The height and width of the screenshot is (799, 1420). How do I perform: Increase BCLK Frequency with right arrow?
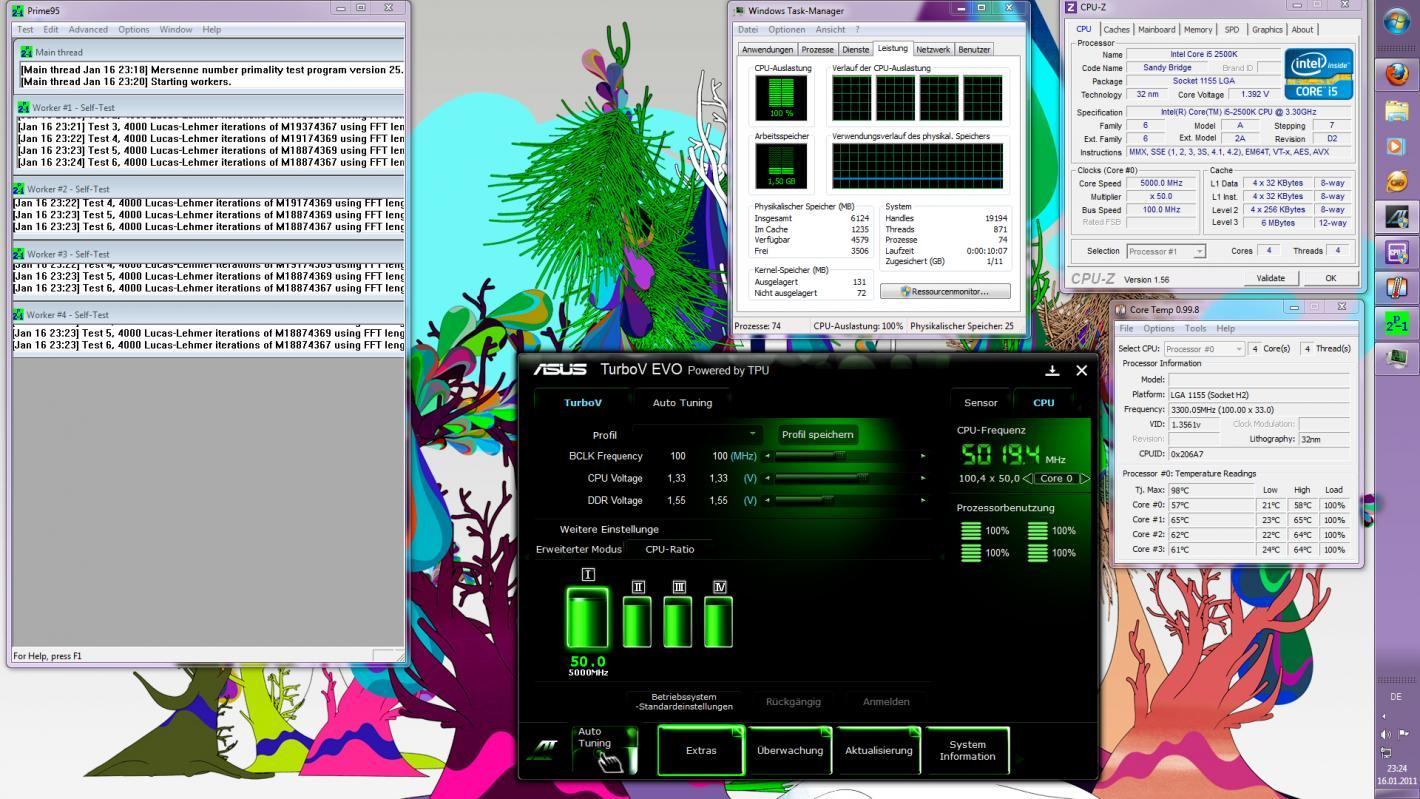pyautogui.click(x=922, y=456)
